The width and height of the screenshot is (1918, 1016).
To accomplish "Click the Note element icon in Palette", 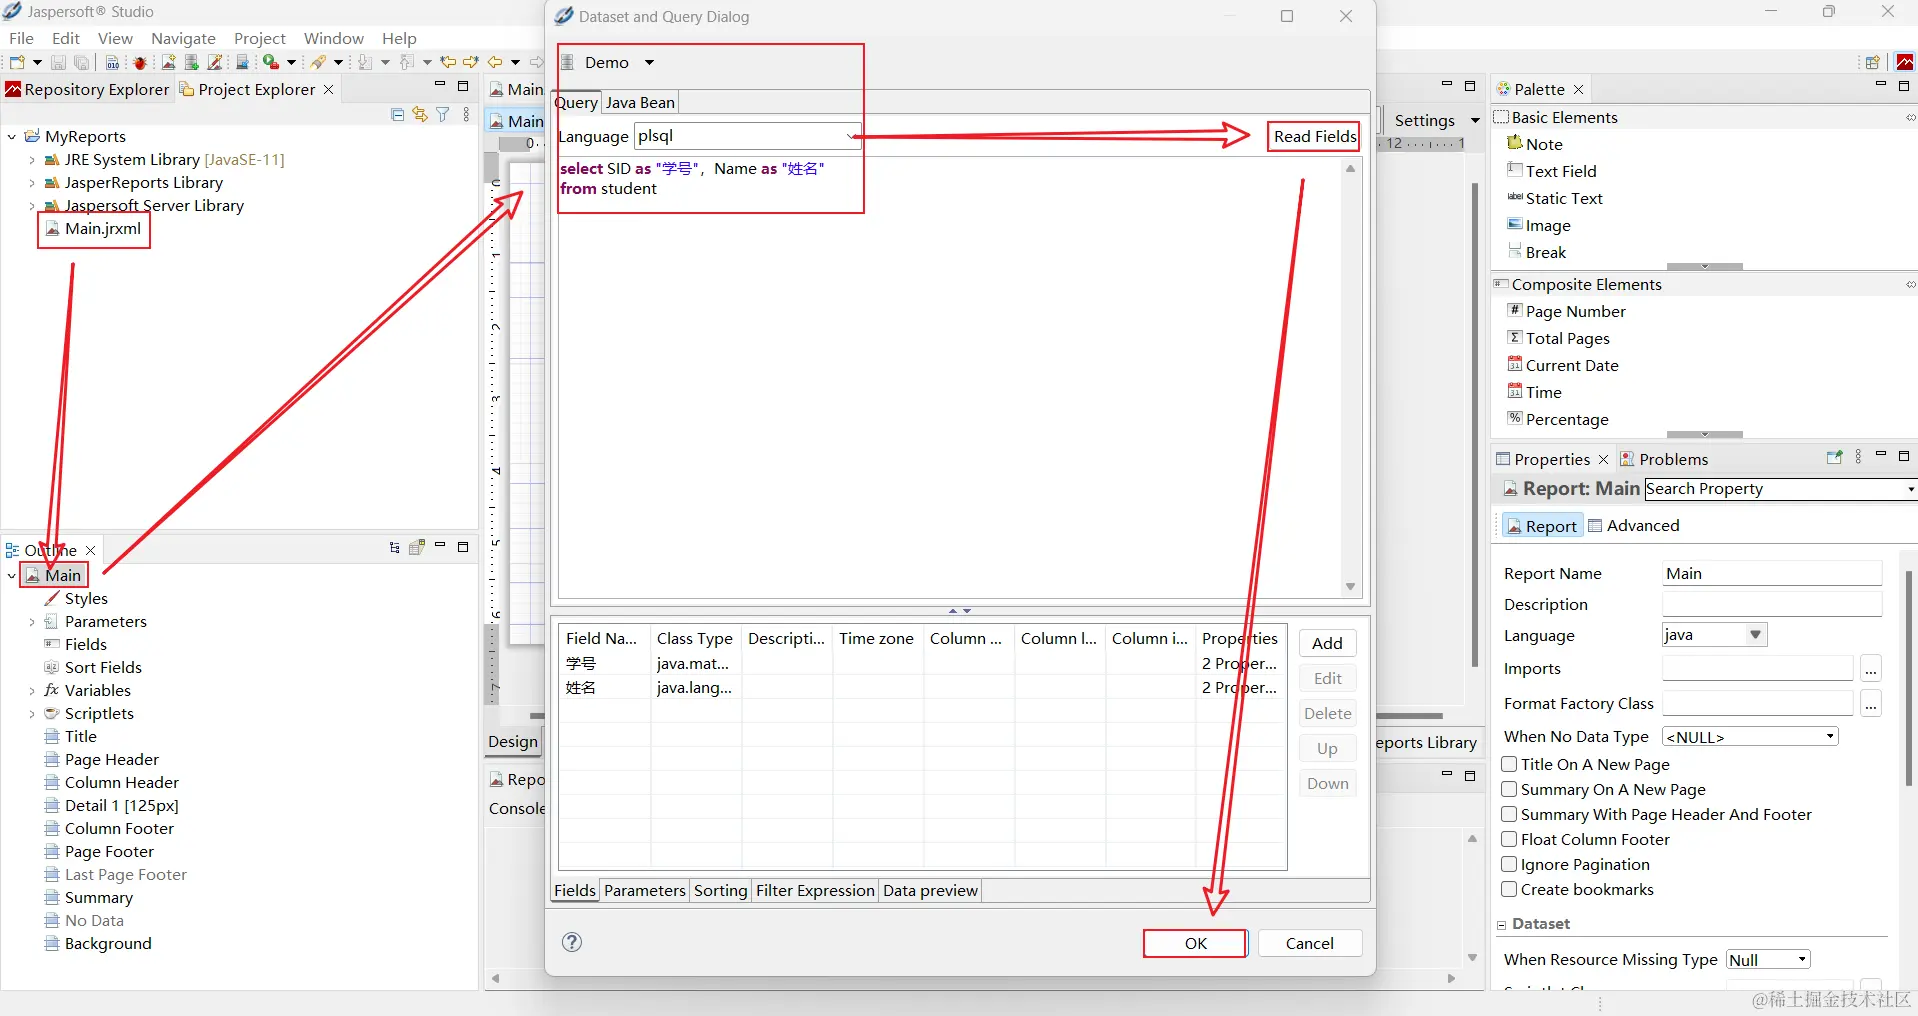I will click(1515, 143).
